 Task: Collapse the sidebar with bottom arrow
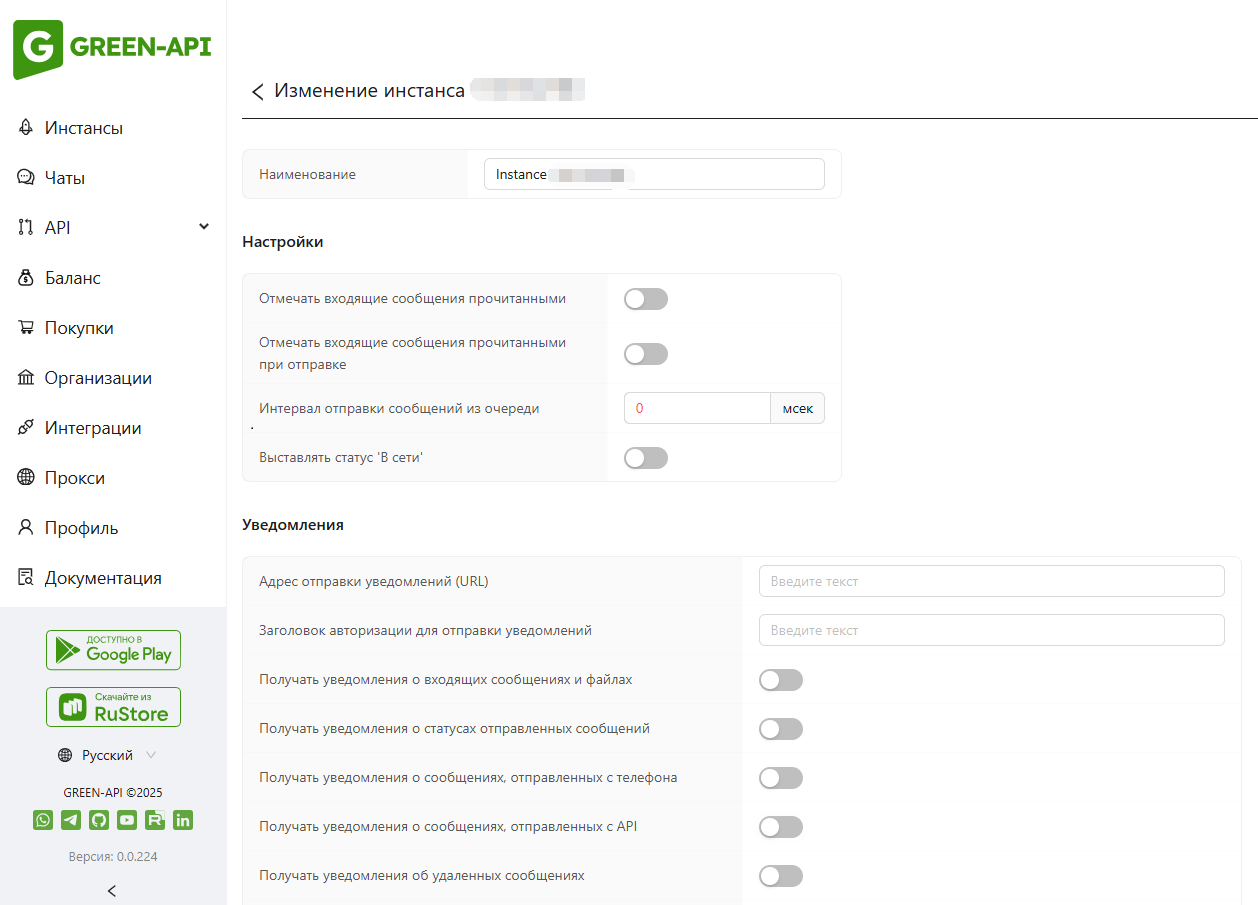point(112,890)
